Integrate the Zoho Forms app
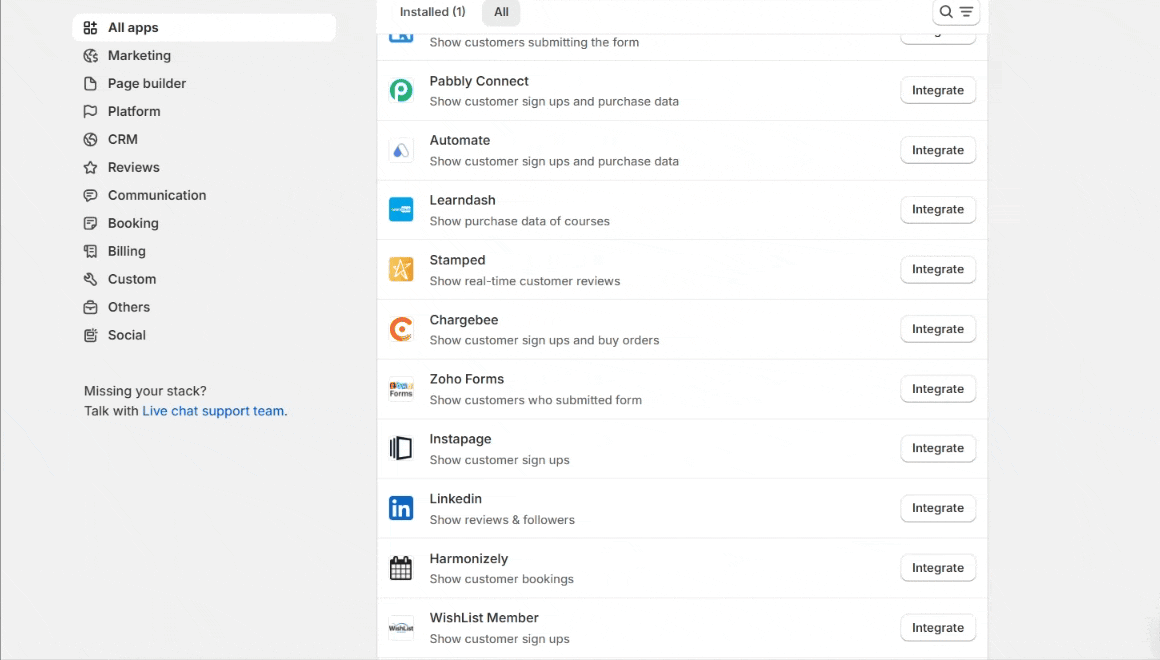 [937, 389]
